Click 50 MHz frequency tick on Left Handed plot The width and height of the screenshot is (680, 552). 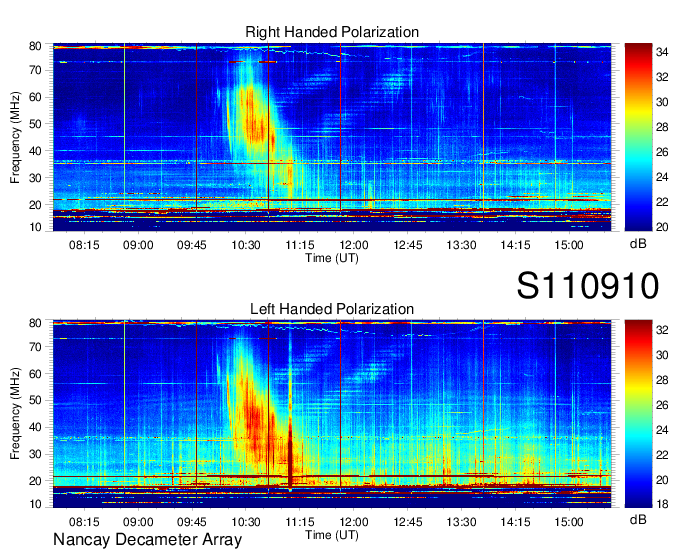pos(35,400)
